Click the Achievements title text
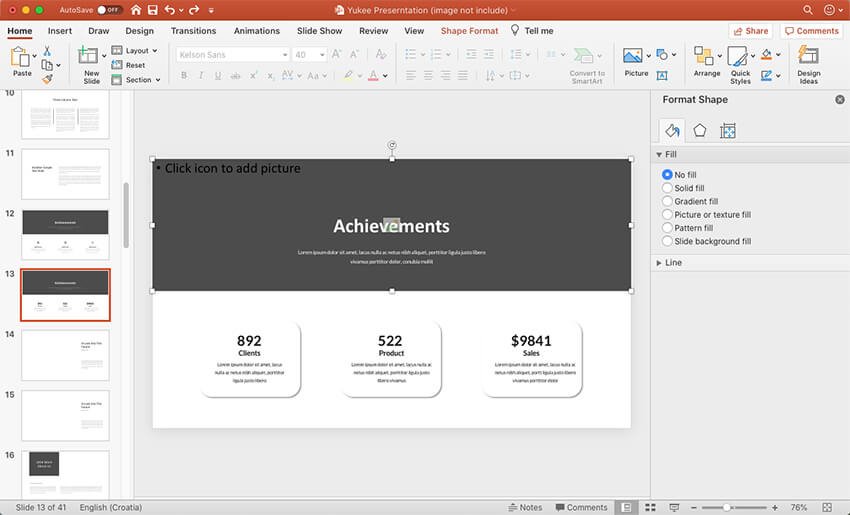This screenshot has height=515, width=850. (391, 226)
